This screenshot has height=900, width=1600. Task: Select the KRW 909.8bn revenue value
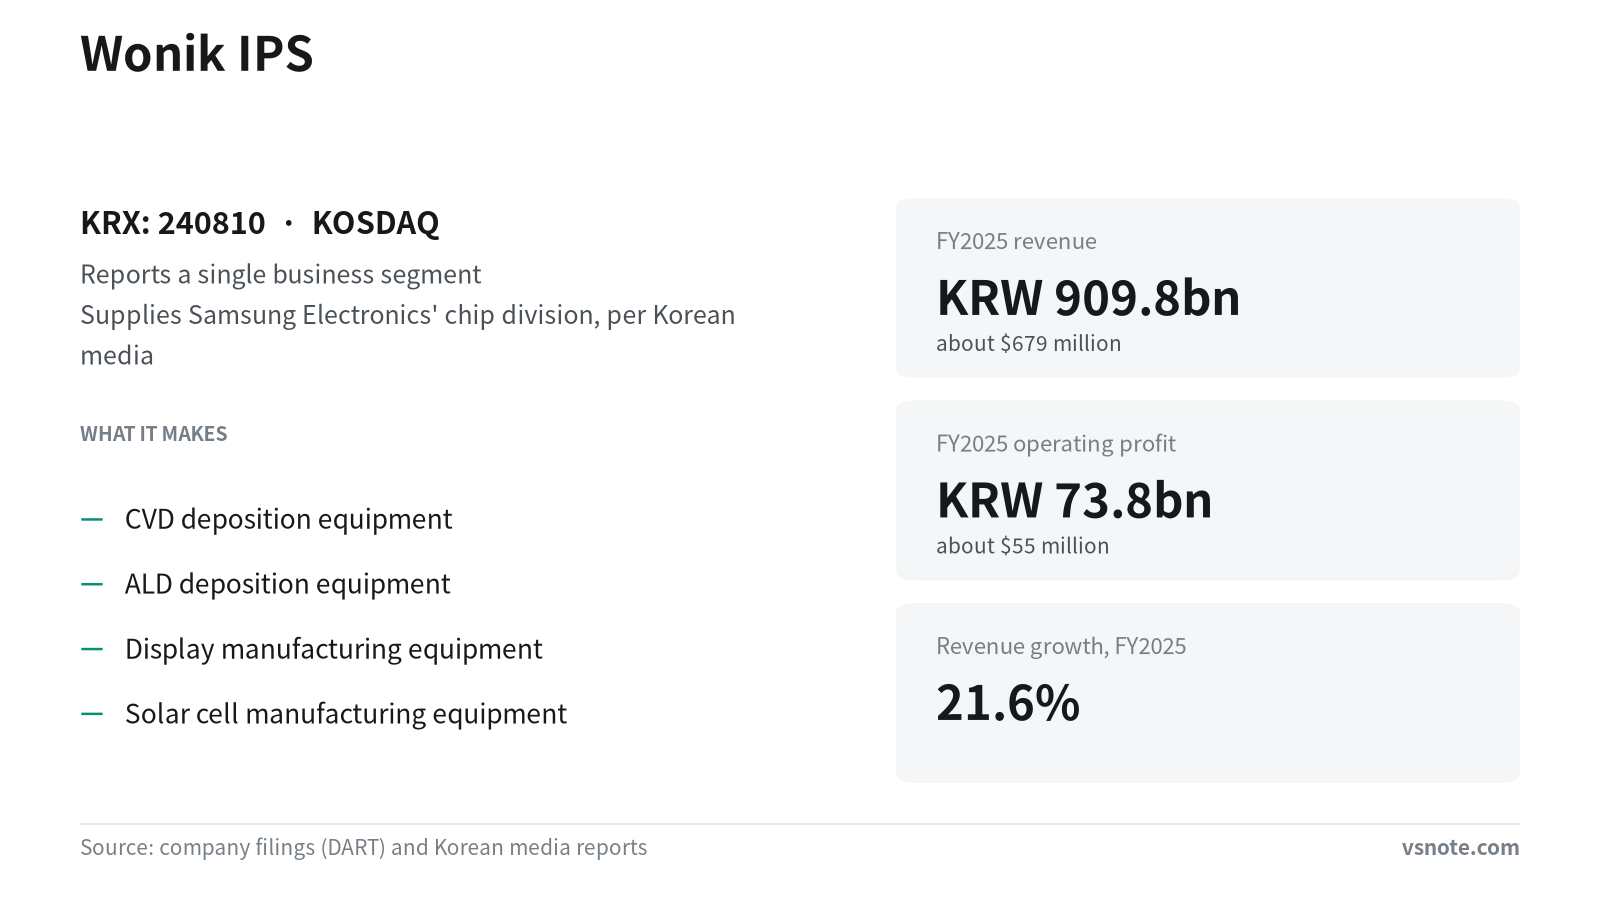point(1088,298)
